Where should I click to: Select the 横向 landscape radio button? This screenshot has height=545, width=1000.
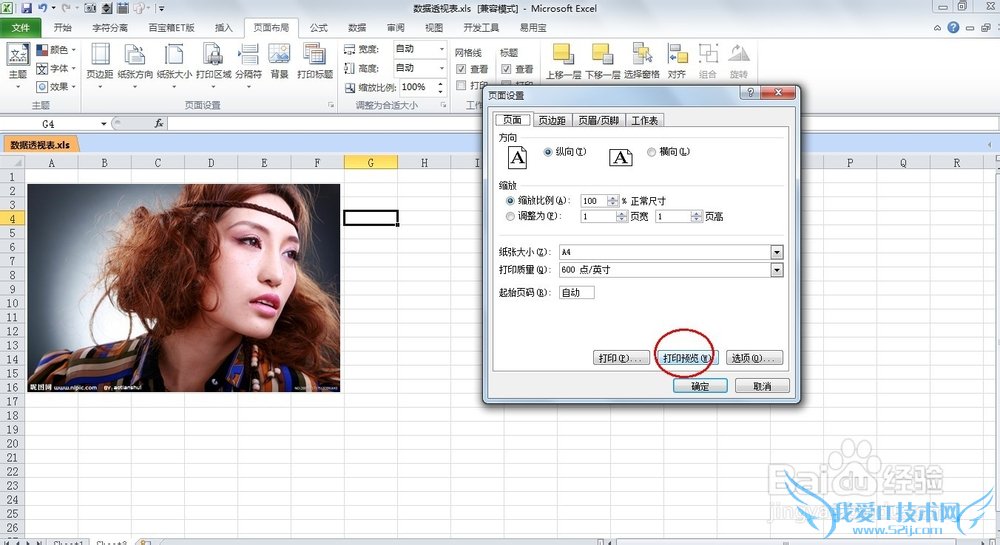pos(652,152)
